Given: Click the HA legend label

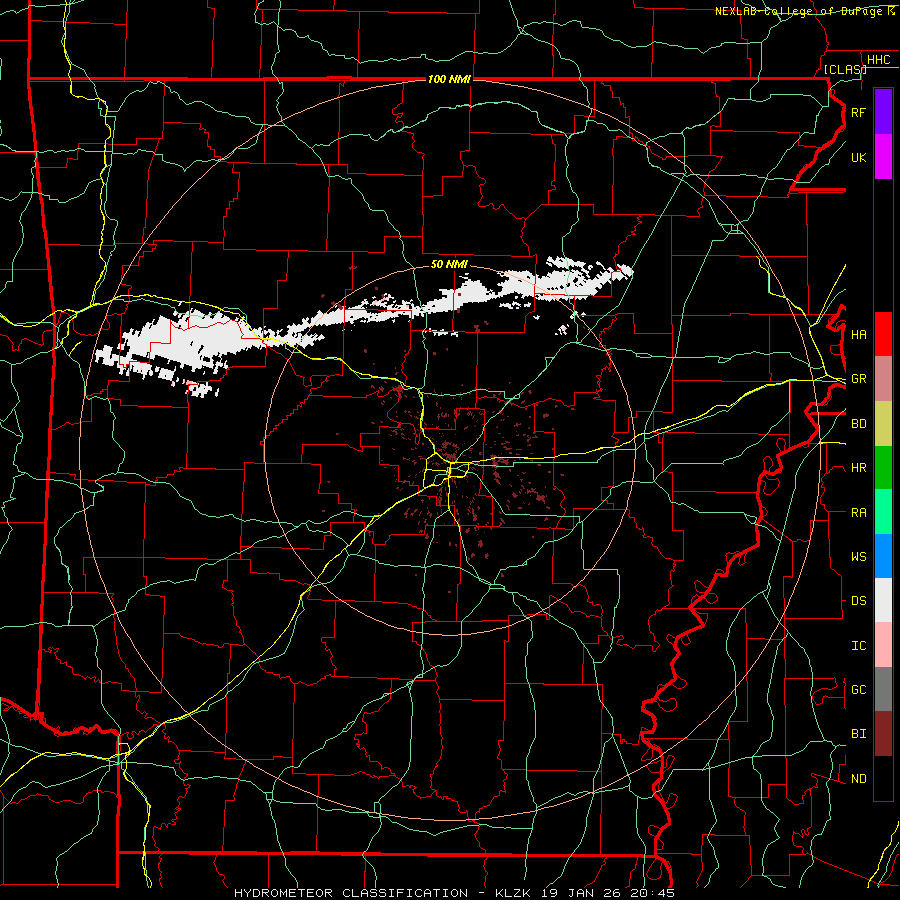Looking at the screenshot, I should (x=858, y=334).
